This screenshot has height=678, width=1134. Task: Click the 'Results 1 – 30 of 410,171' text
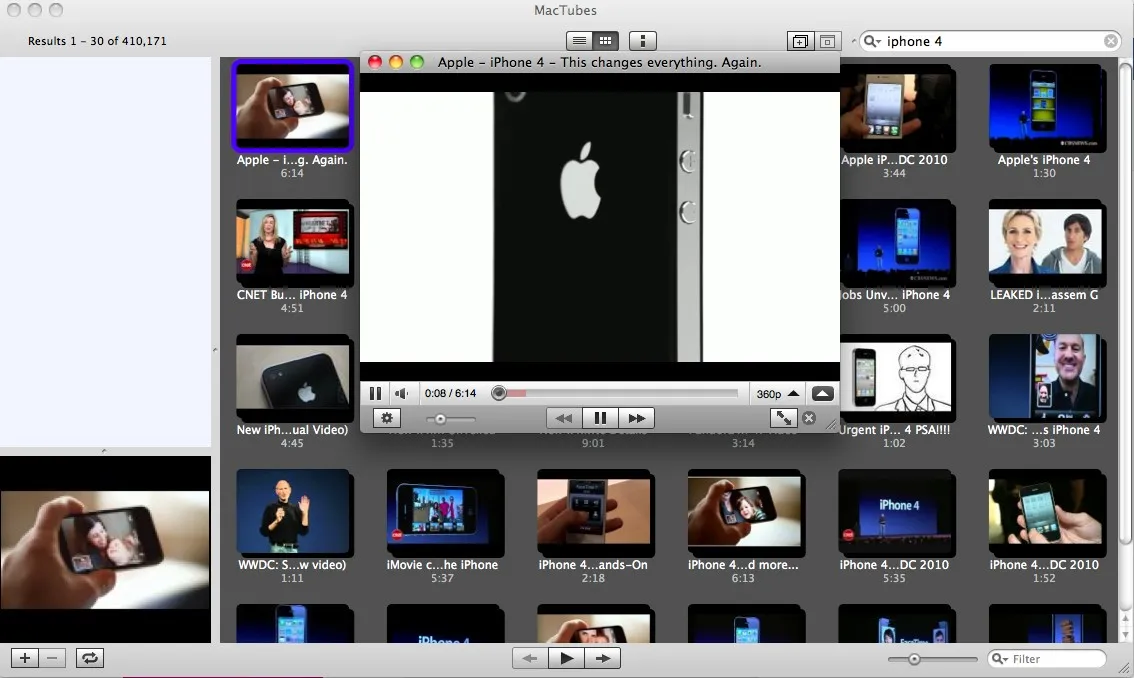(97, 41)
